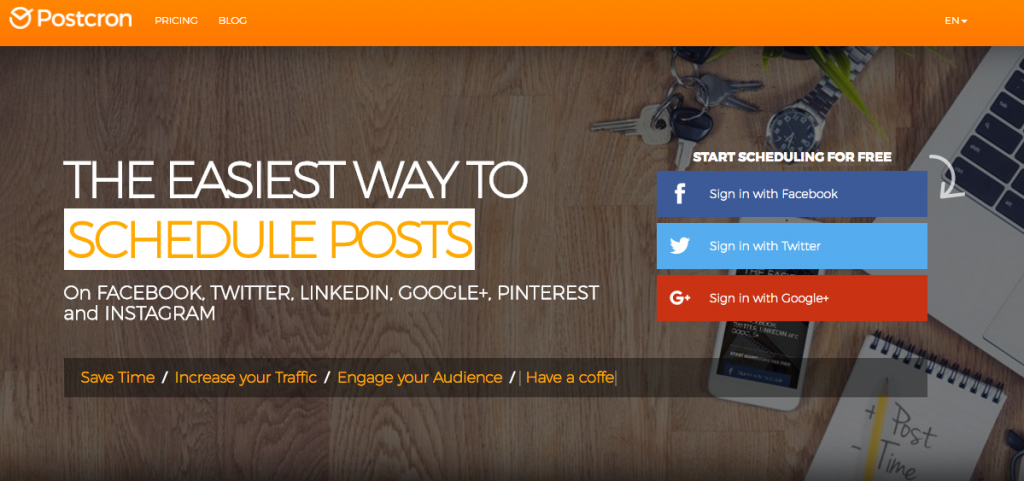Click 'Increase your Traffic' text
Screen dimensions: 1024x481
[x=246, y=377]
